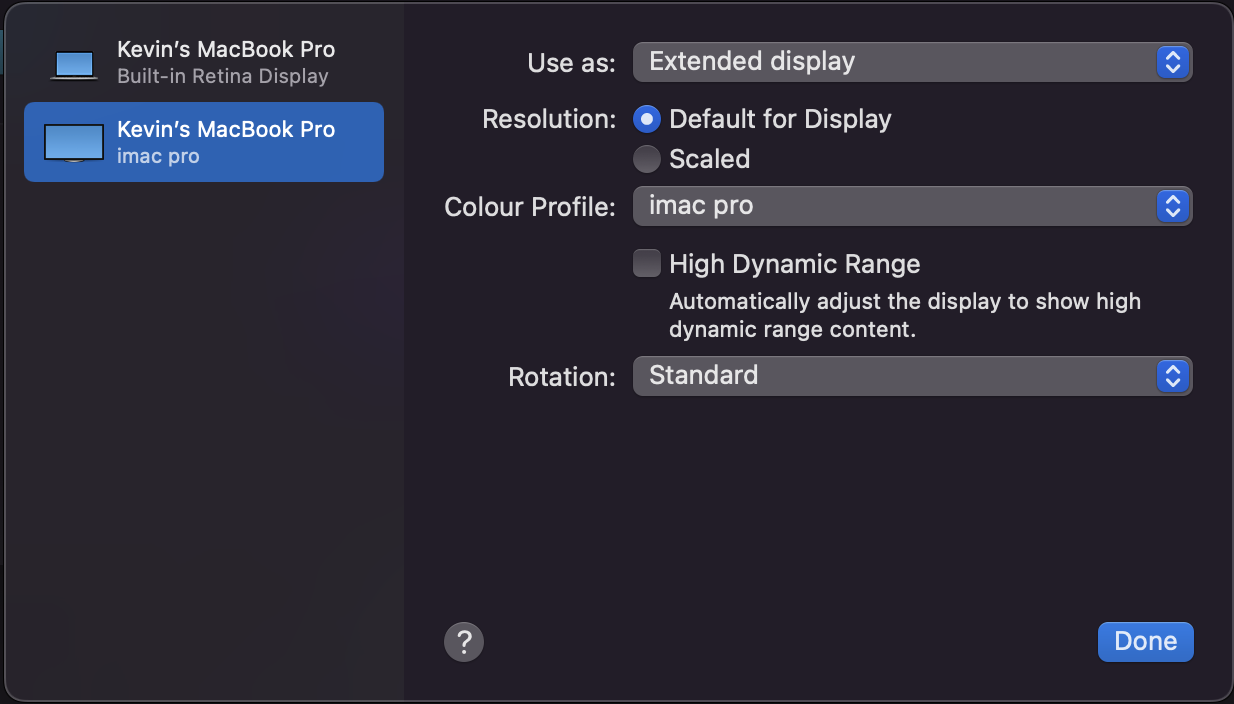The height and width of the screenshot is (704, 1234).
Task: Click the 'High Dynamic Range' label text
Action: click(794, 264)
